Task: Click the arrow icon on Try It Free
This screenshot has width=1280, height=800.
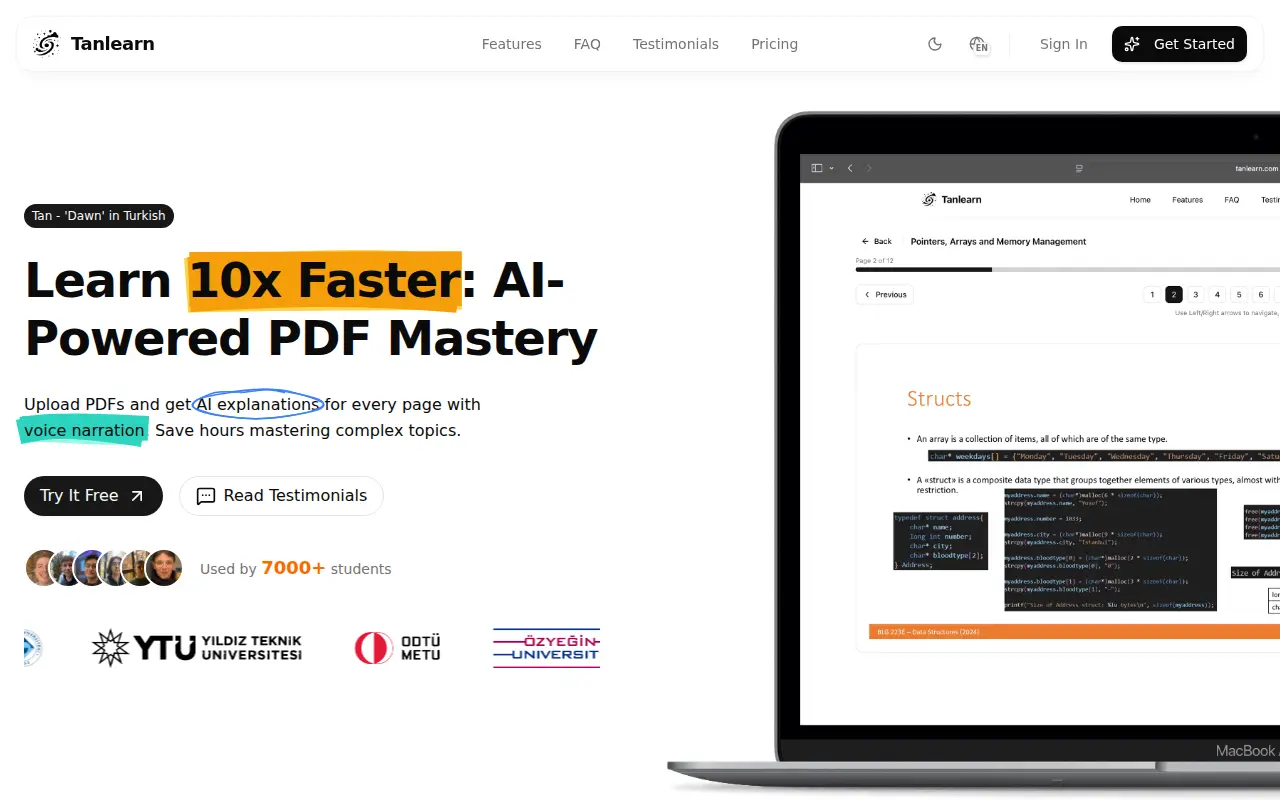Action: click(137, 496)
